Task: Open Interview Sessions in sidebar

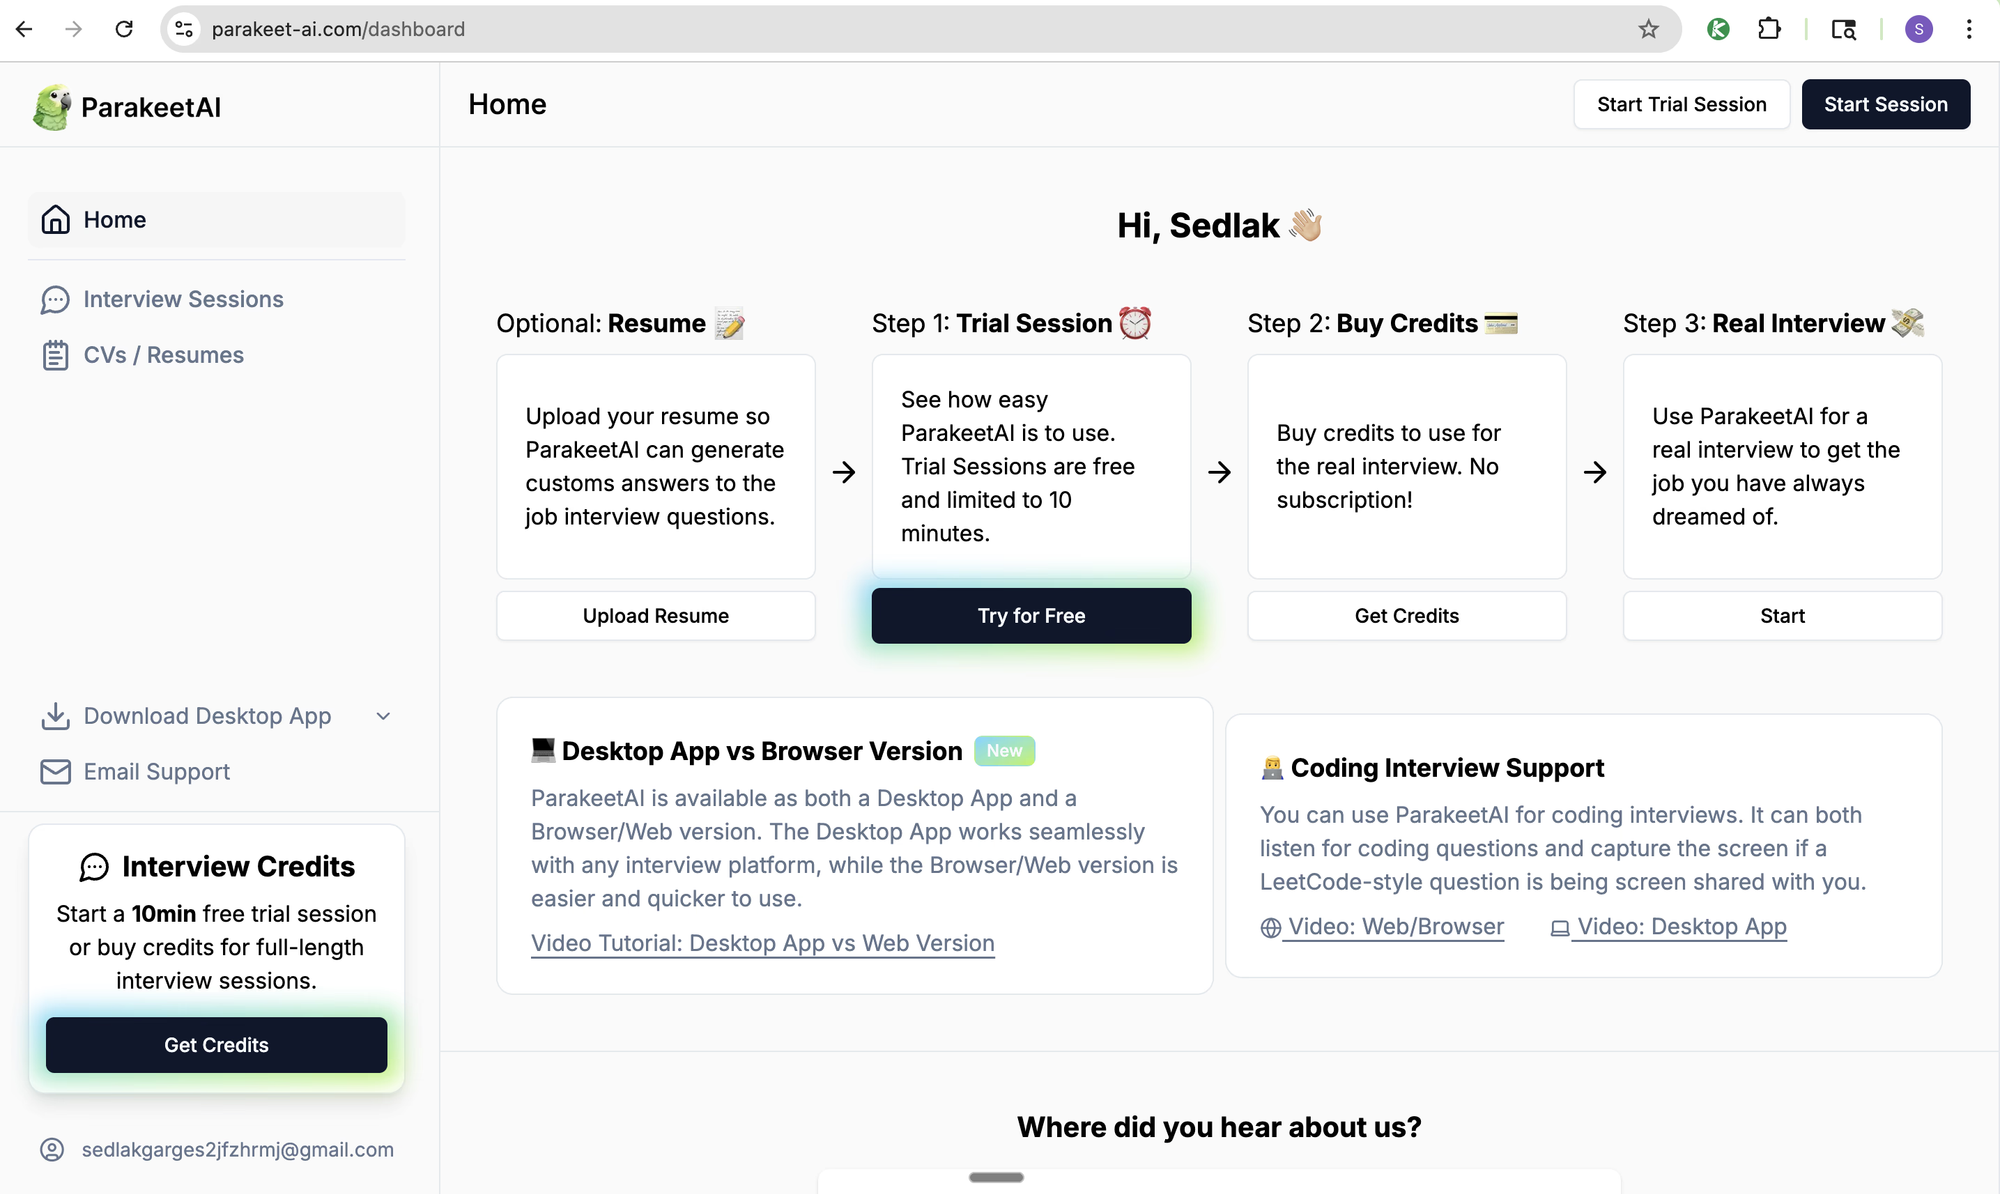Action: coord(183,299)
